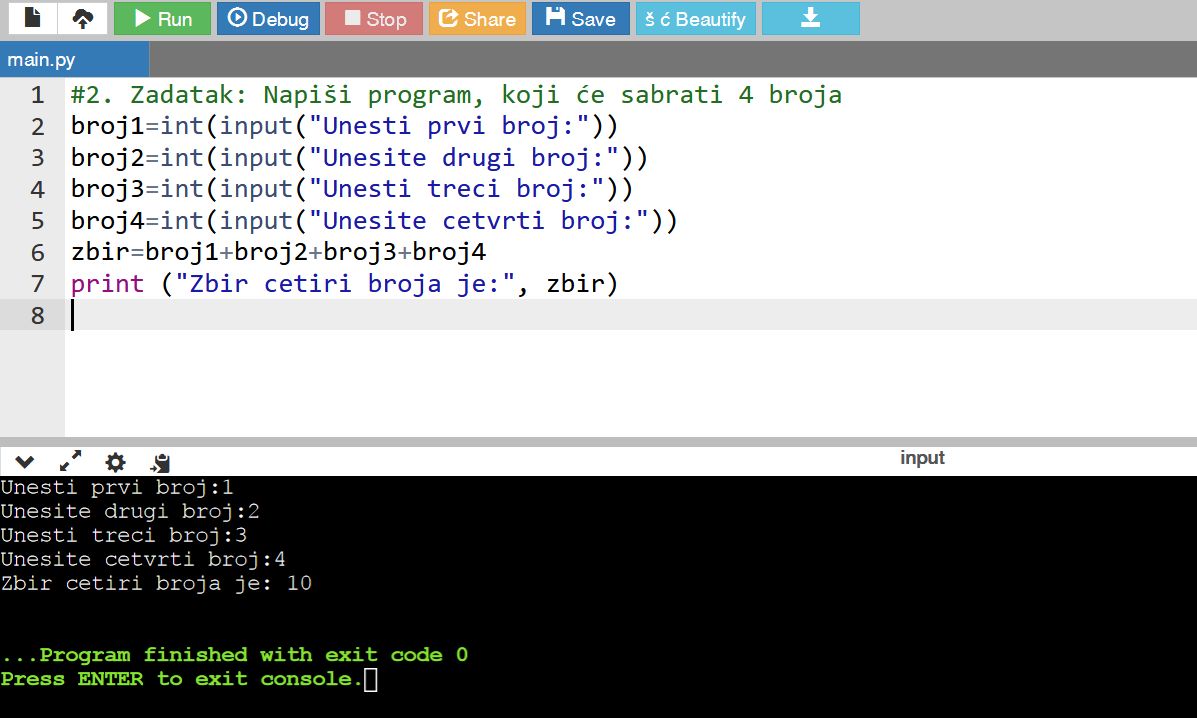Viewport: 1197px width, 718px height.
Task: Create a new file with the blank page icon
Action: pos(32,18)
